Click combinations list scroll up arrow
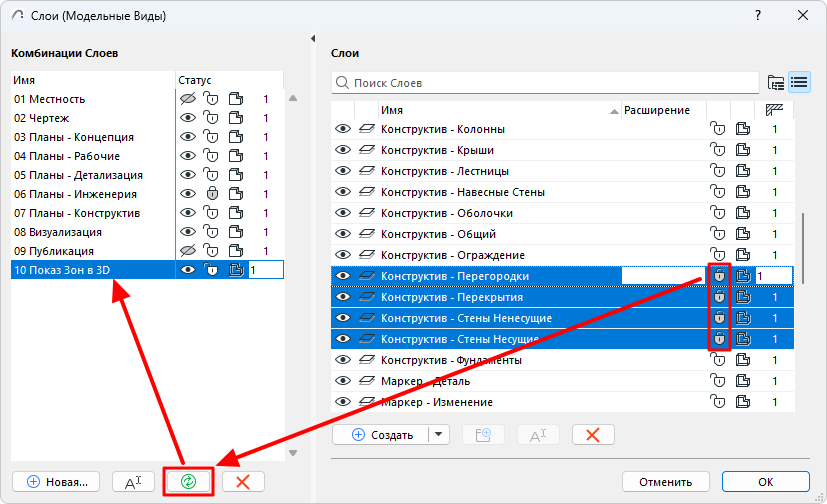Viewport: 827px width, 504px height. point(293,98)
